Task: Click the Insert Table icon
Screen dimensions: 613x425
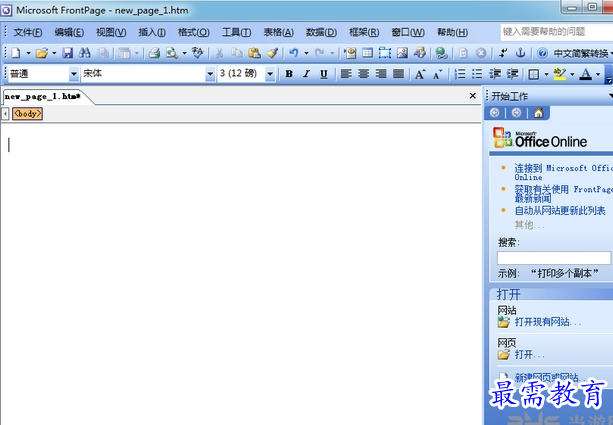Action: tap(367, 53)
